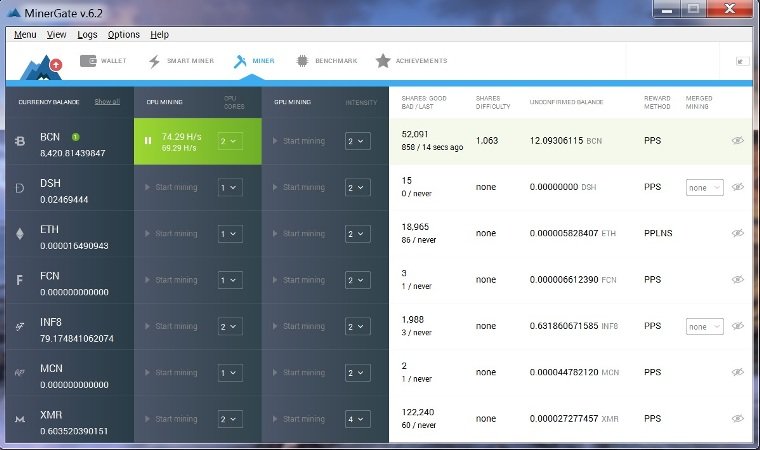Expand BCN CPU cores dropdown
Image resolution: width=760 pixels, height=450 pixels.
click(x=230, y=141)
